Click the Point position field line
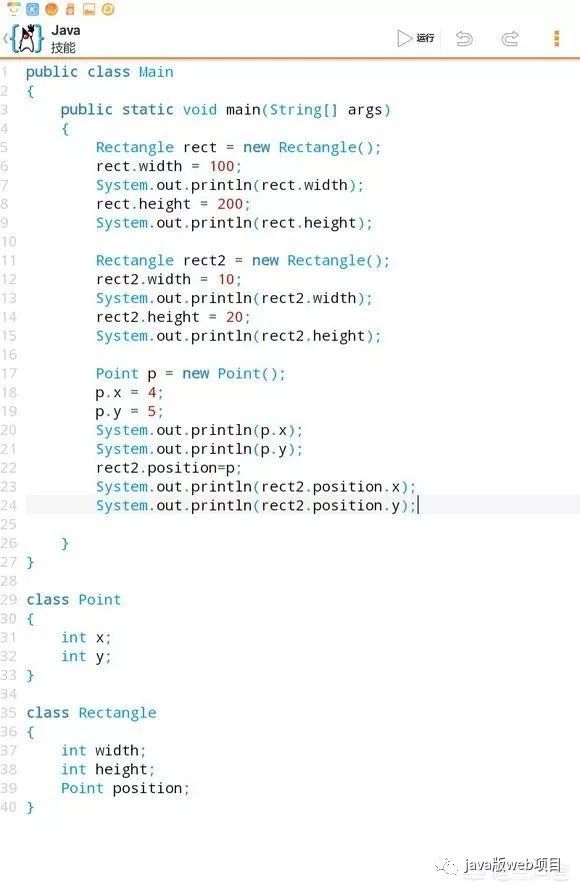580x891 pixels. (125, 788)
